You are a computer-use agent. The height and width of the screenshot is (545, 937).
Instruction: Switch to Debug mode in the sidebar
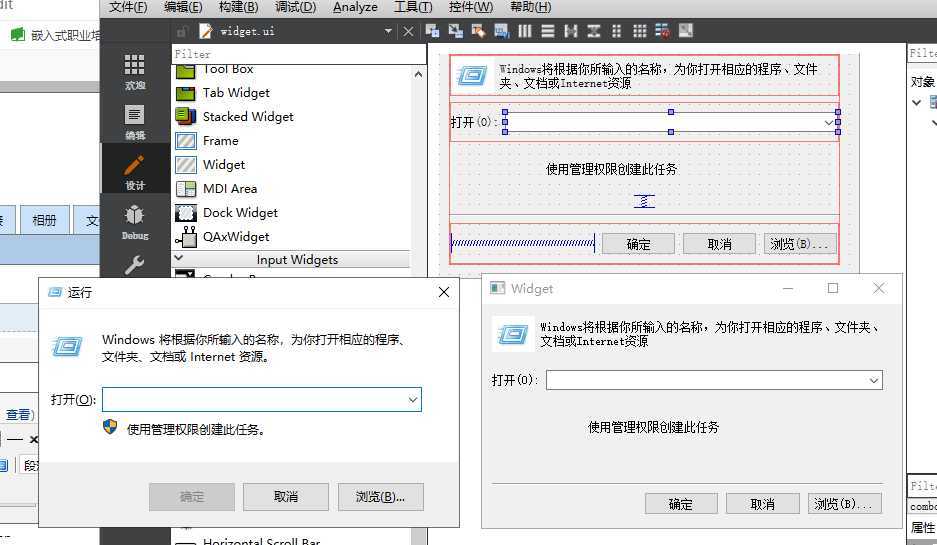tap(134, 222)
